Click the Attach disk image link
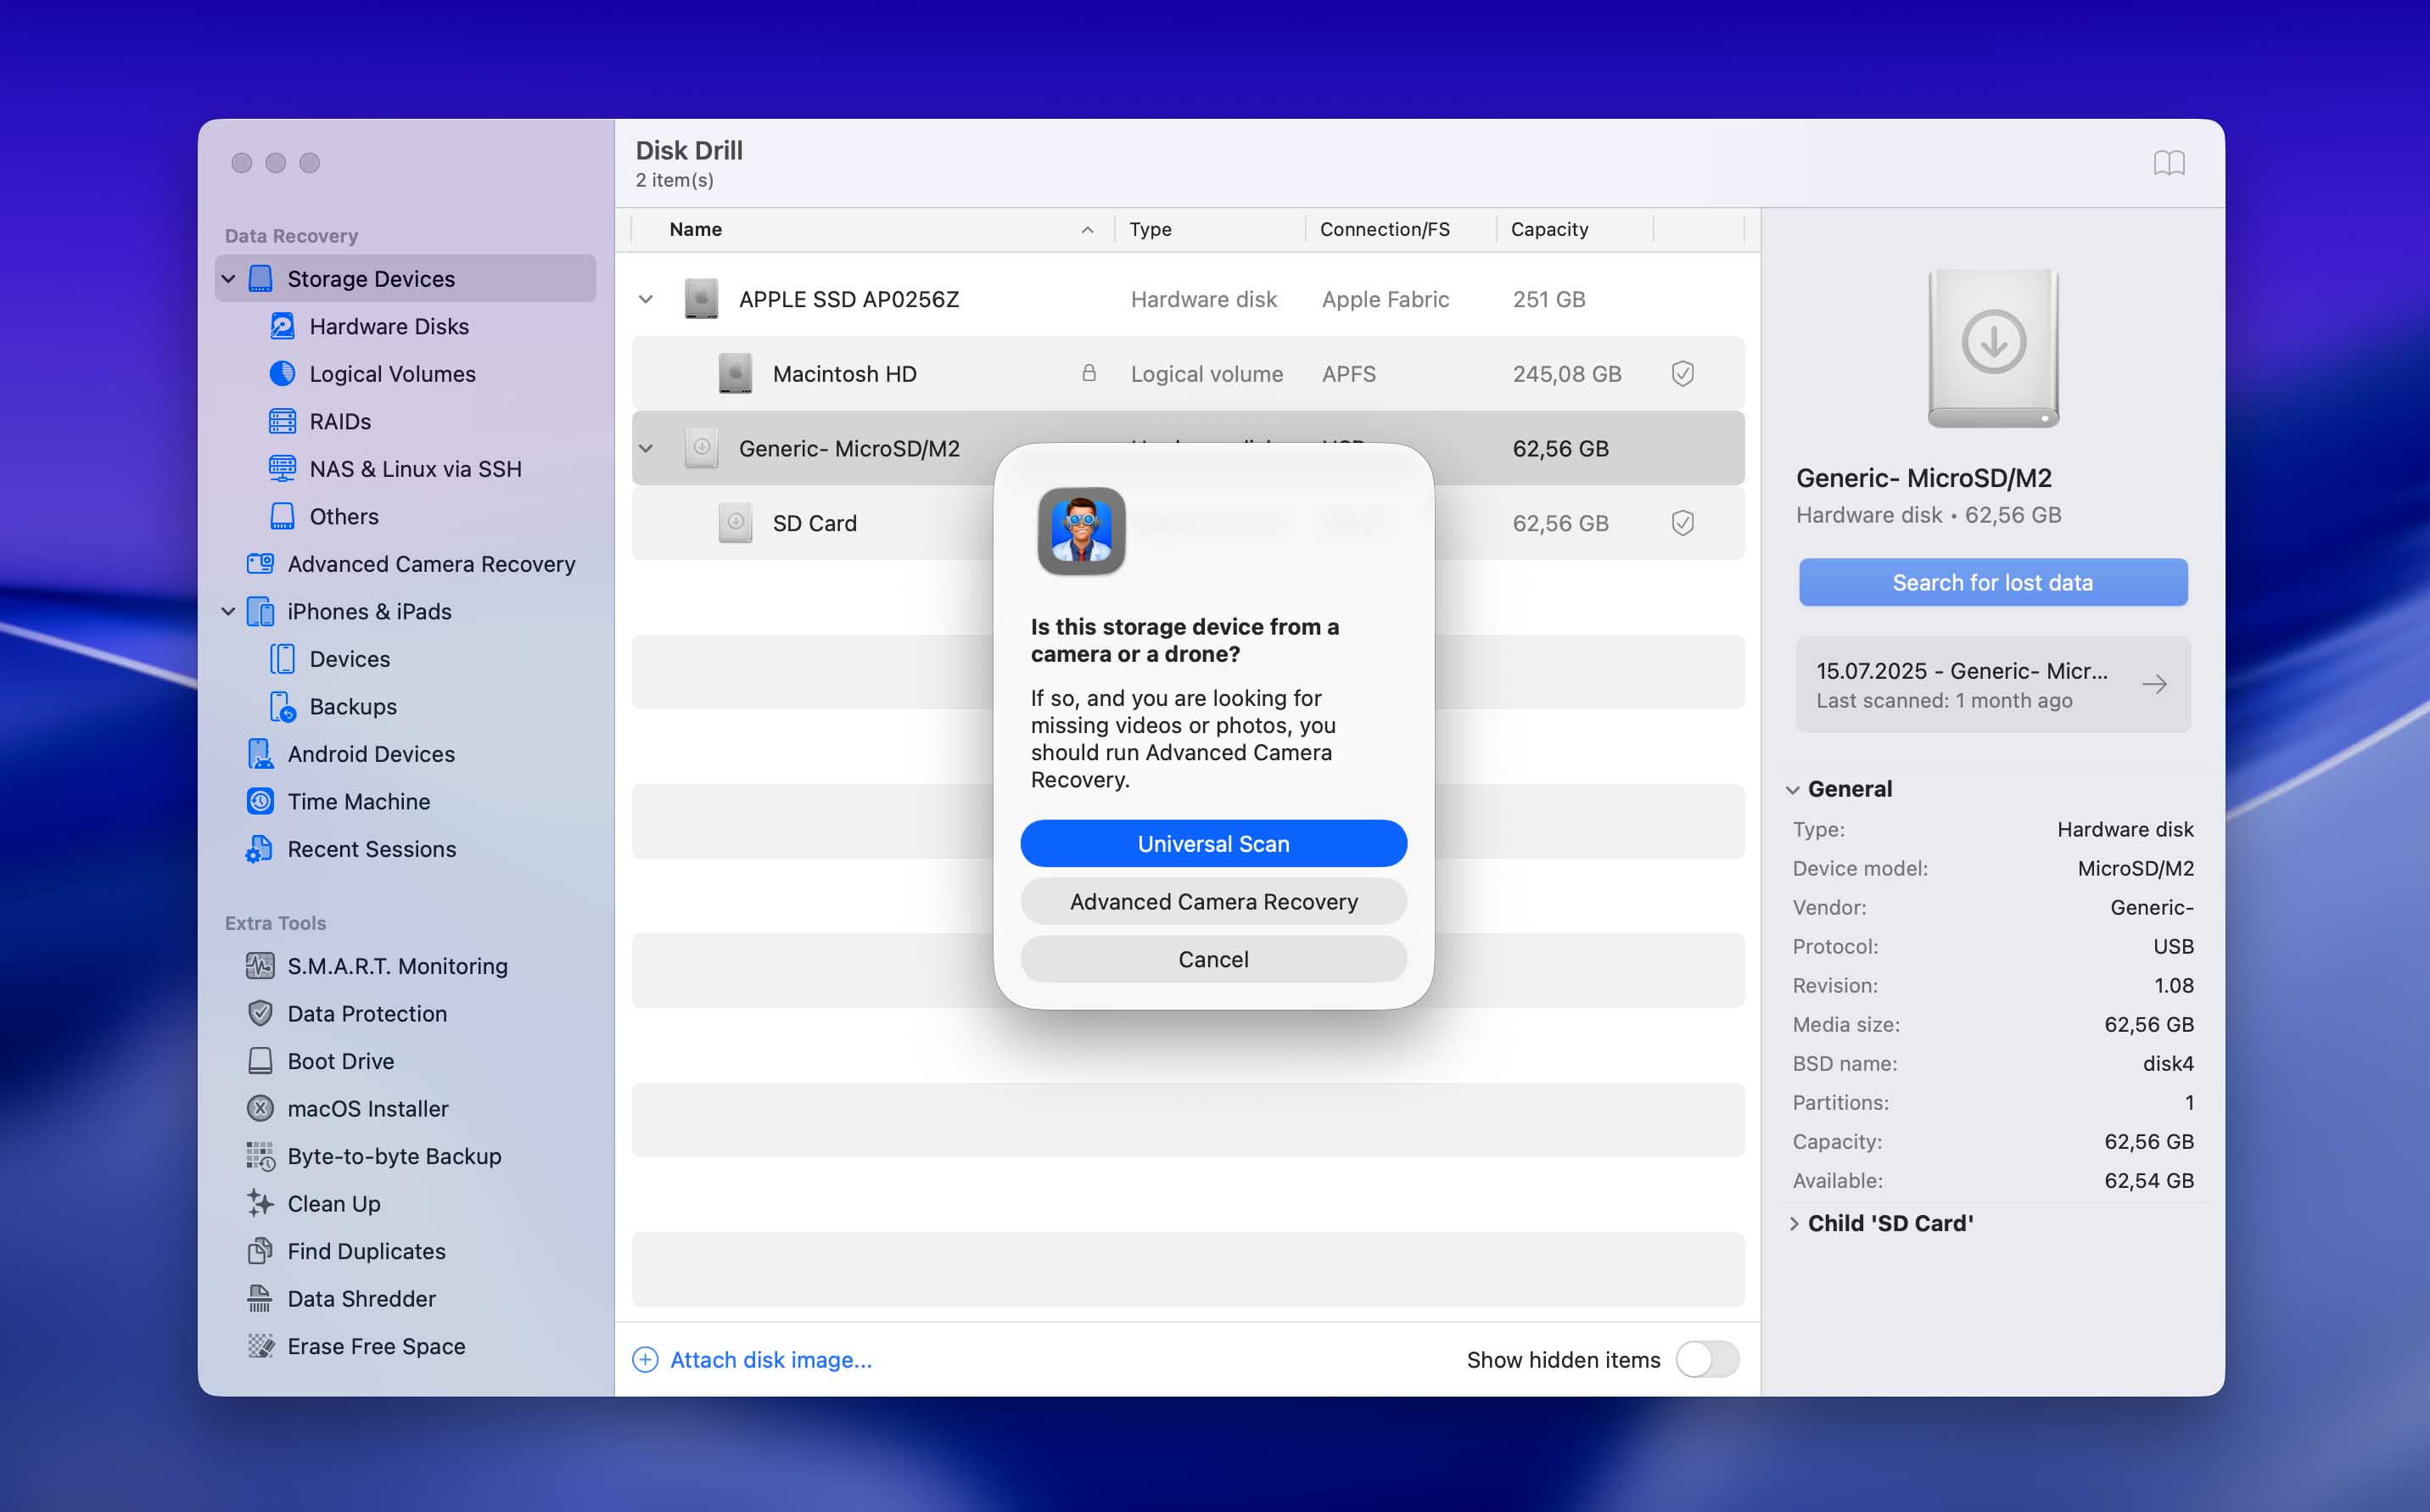2430x1512 pixels. pos(770,1359)
